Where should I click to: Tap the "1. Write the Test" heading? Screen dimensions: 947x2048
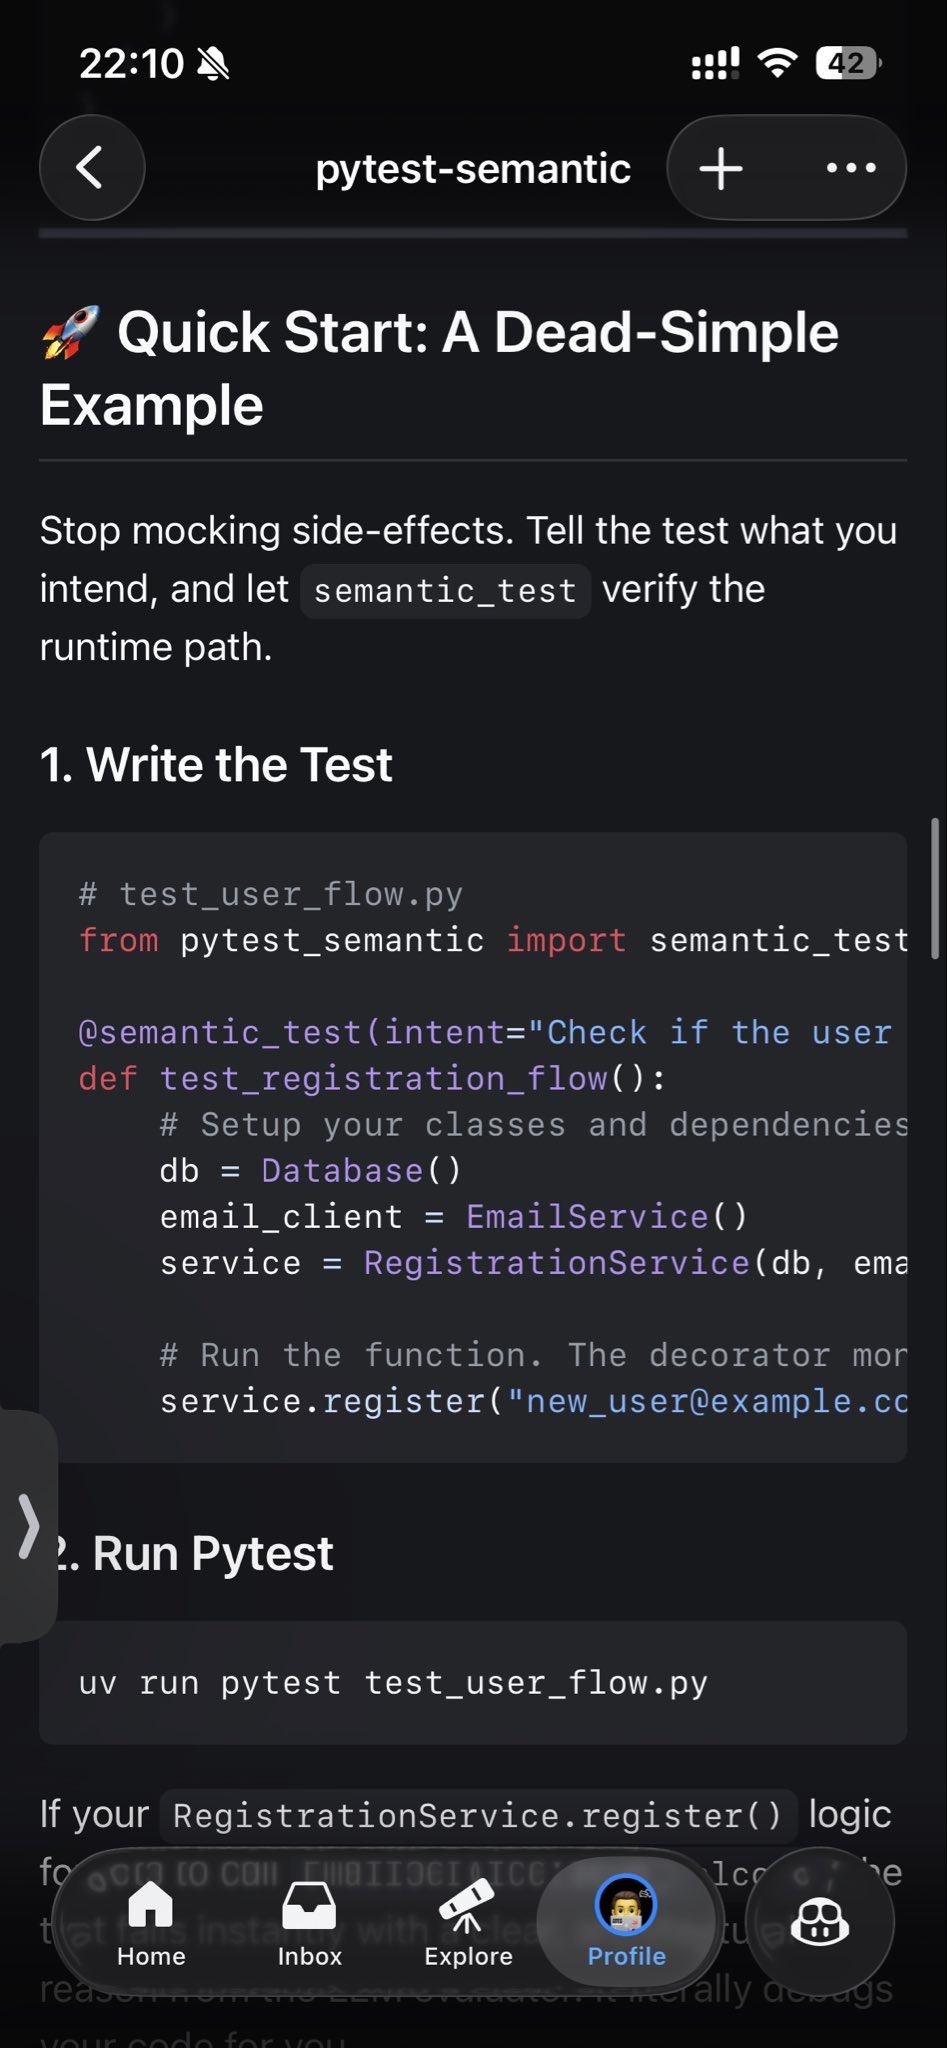tap(216, 765)
